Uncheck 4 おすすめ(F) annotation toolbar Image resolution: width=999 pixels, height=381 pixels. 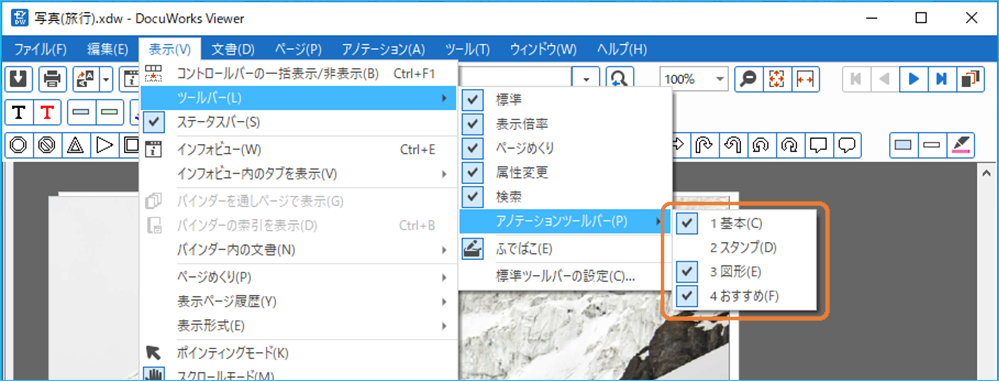point(744,296)
